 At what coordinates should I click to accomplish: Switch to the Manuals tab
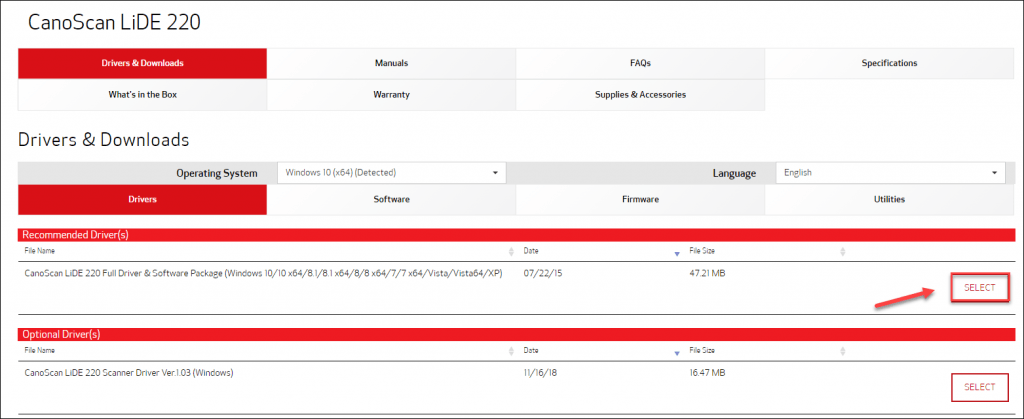tap(391, 63)
